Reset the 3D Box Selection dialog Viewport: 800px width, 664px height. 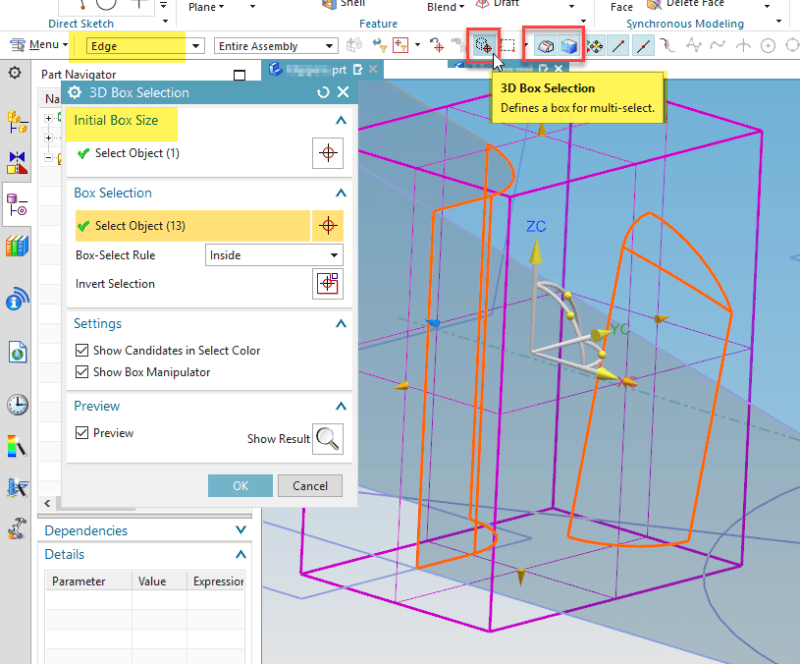pyautogui.click(x=323, y=92)
